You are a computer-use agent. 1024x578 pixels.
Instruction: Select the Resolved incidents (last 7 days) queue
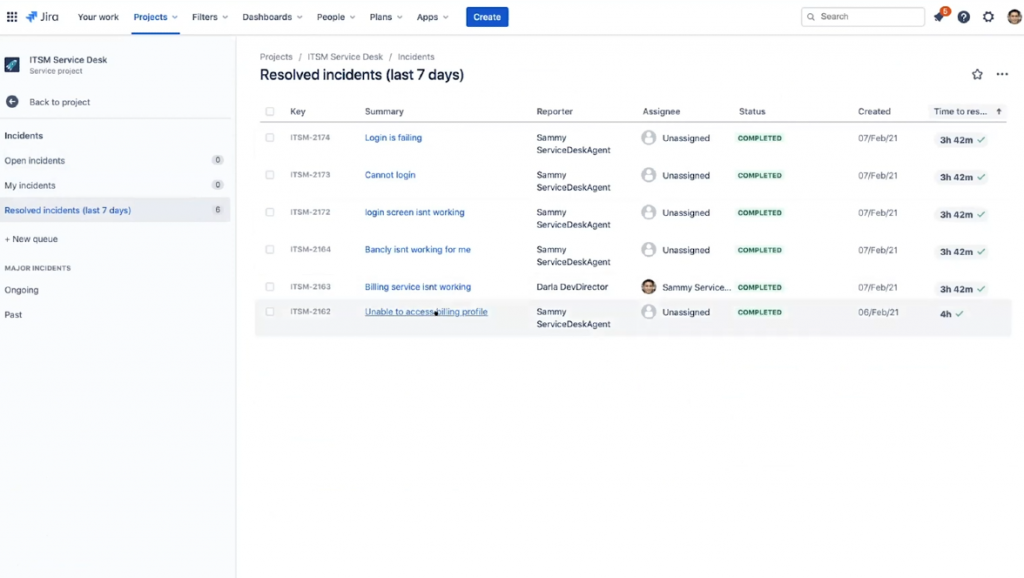(x=114, y=210)
